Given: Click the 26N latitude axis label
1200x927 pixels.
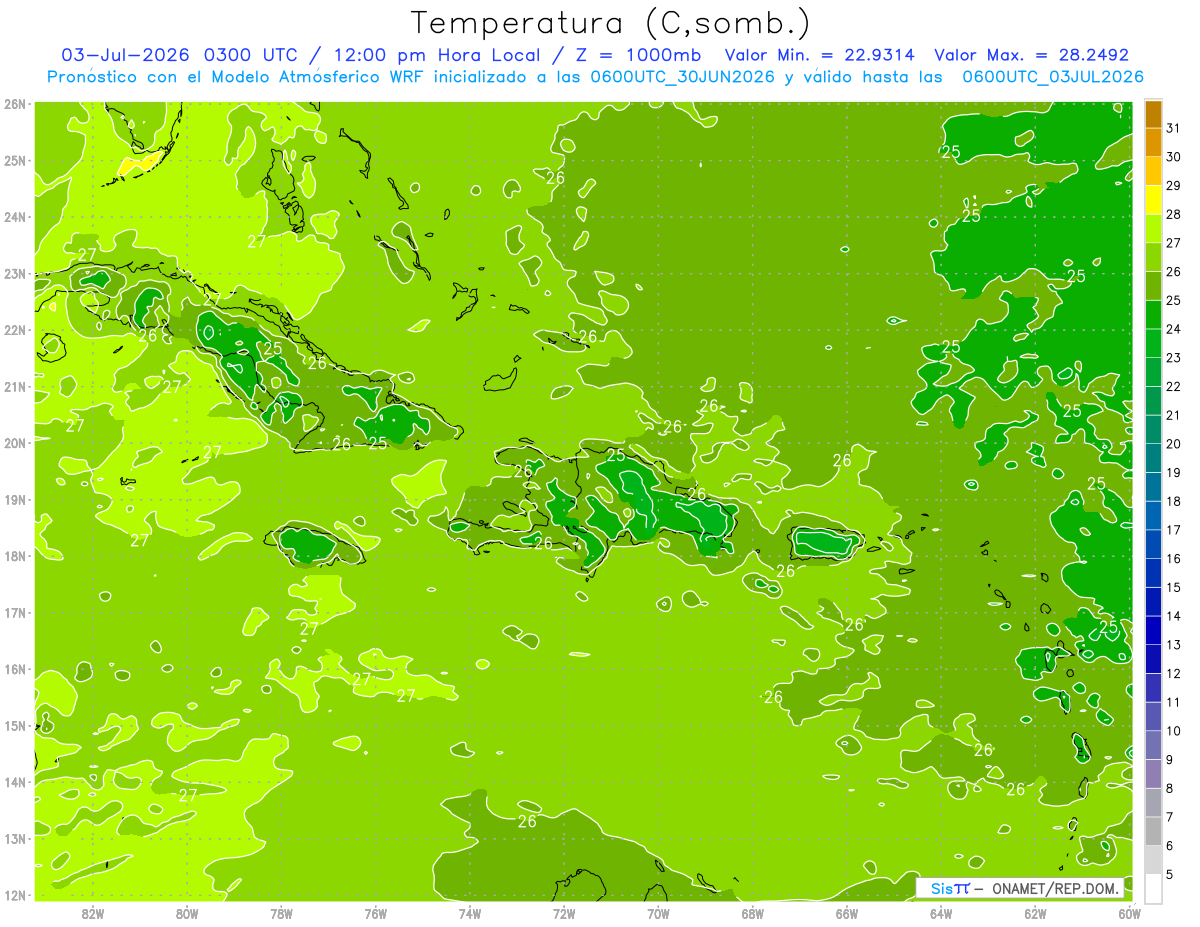Looking at the screenshot, I should pyautogui.click(x=15, y=104).
